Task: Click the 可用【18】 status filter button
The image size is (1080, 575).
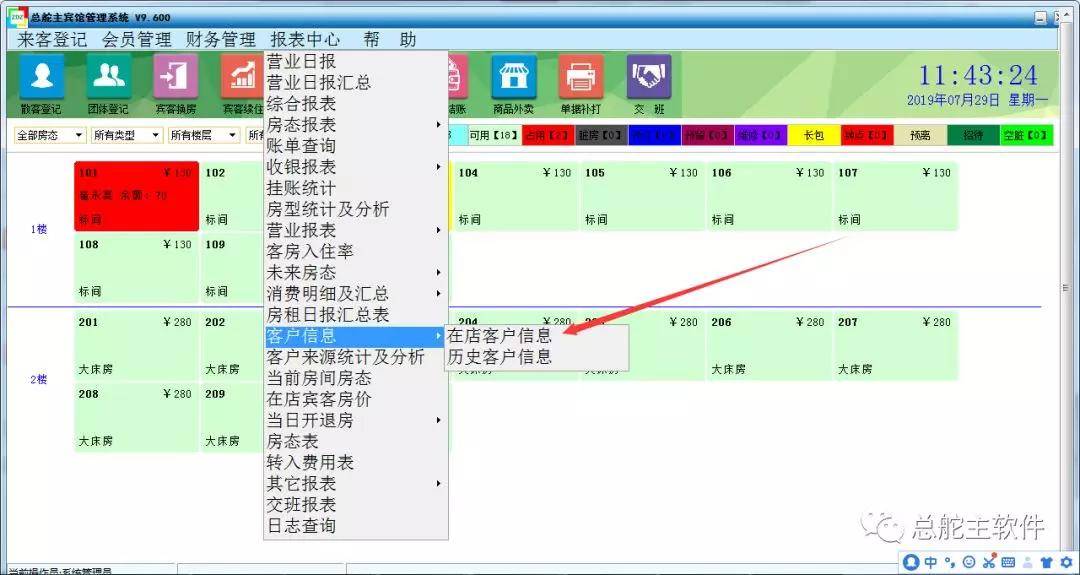Action: [x=492, y=135]
